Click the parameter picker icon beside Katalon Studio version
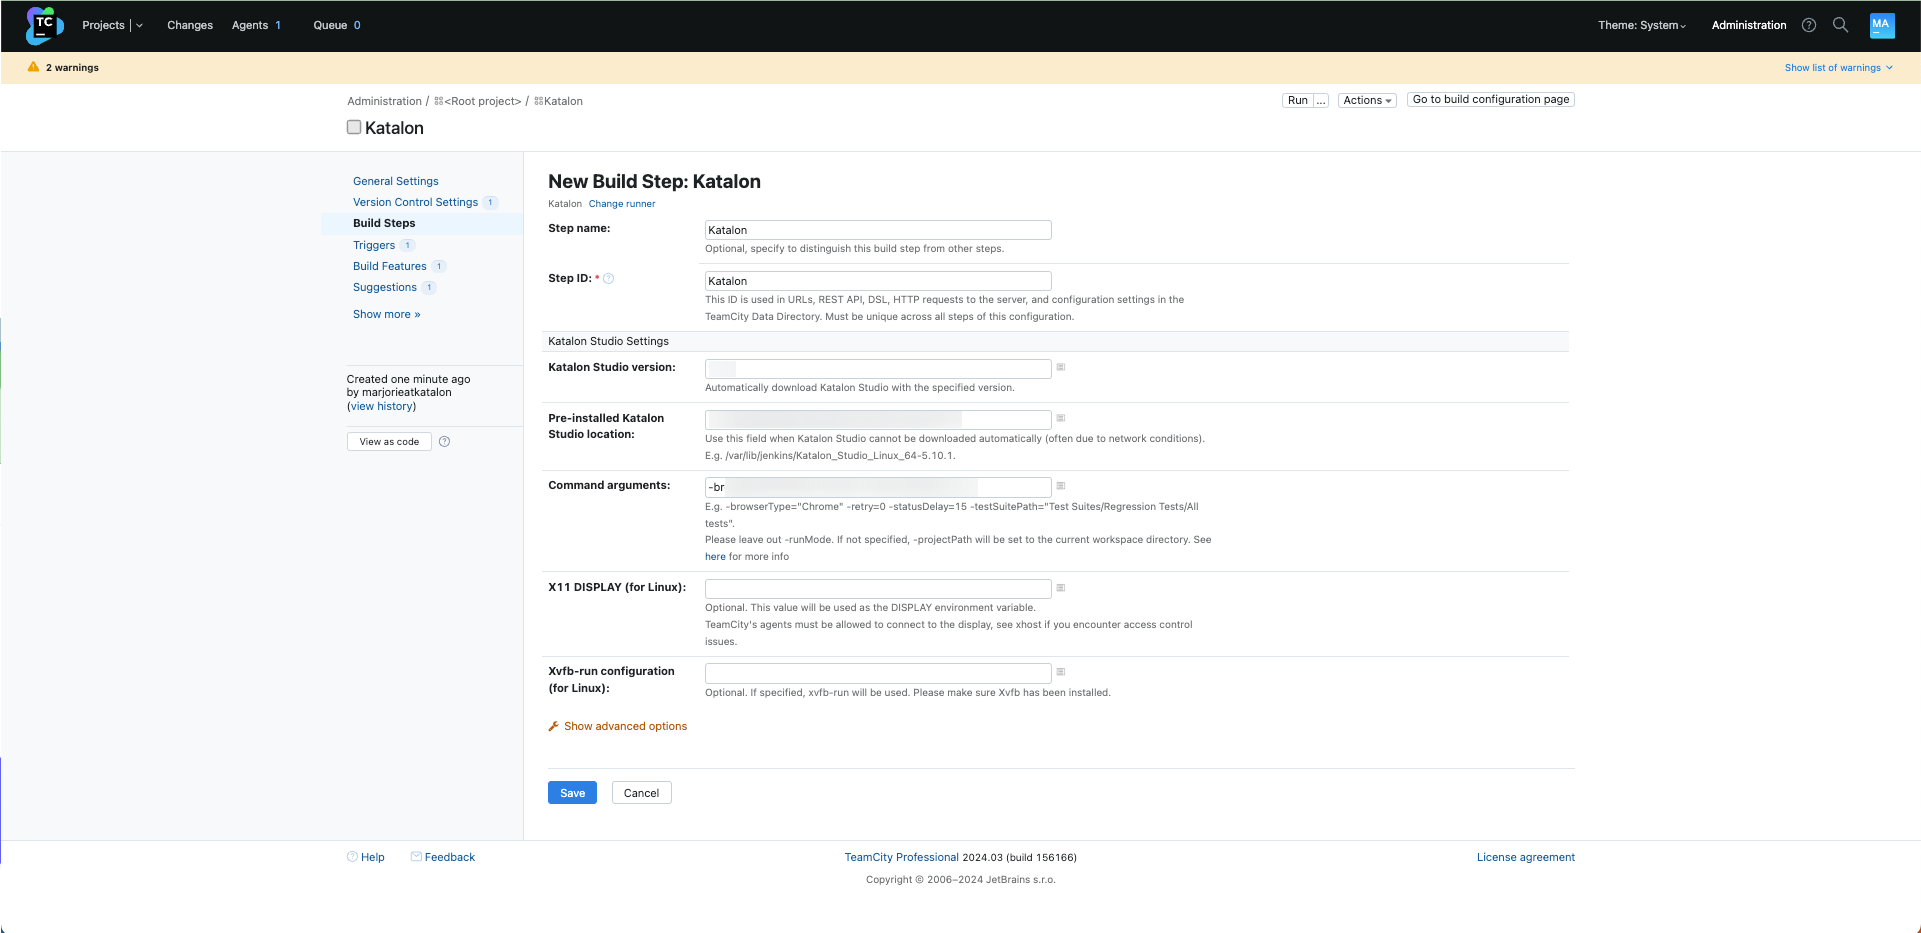The width and height of the screenshot is (1921, 933). [x=1061, y=368]
